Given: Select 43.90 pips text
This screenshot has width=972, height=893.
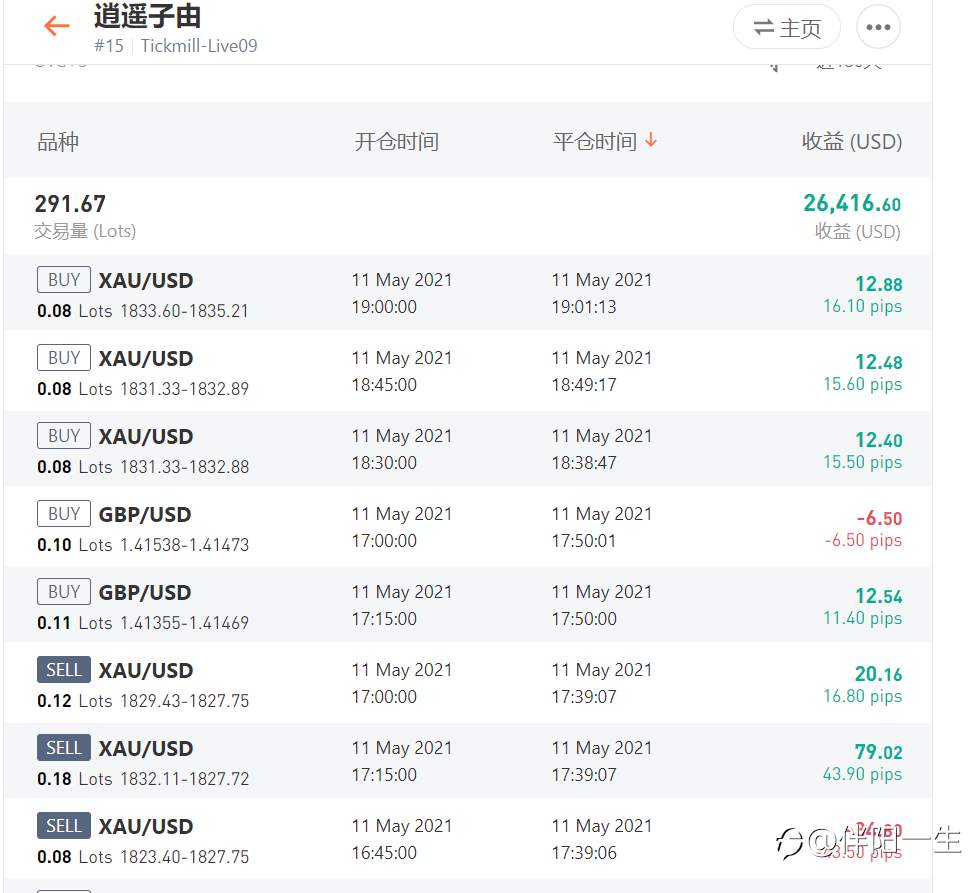Looking at the screenshot, I should click(x=863, y=775).
